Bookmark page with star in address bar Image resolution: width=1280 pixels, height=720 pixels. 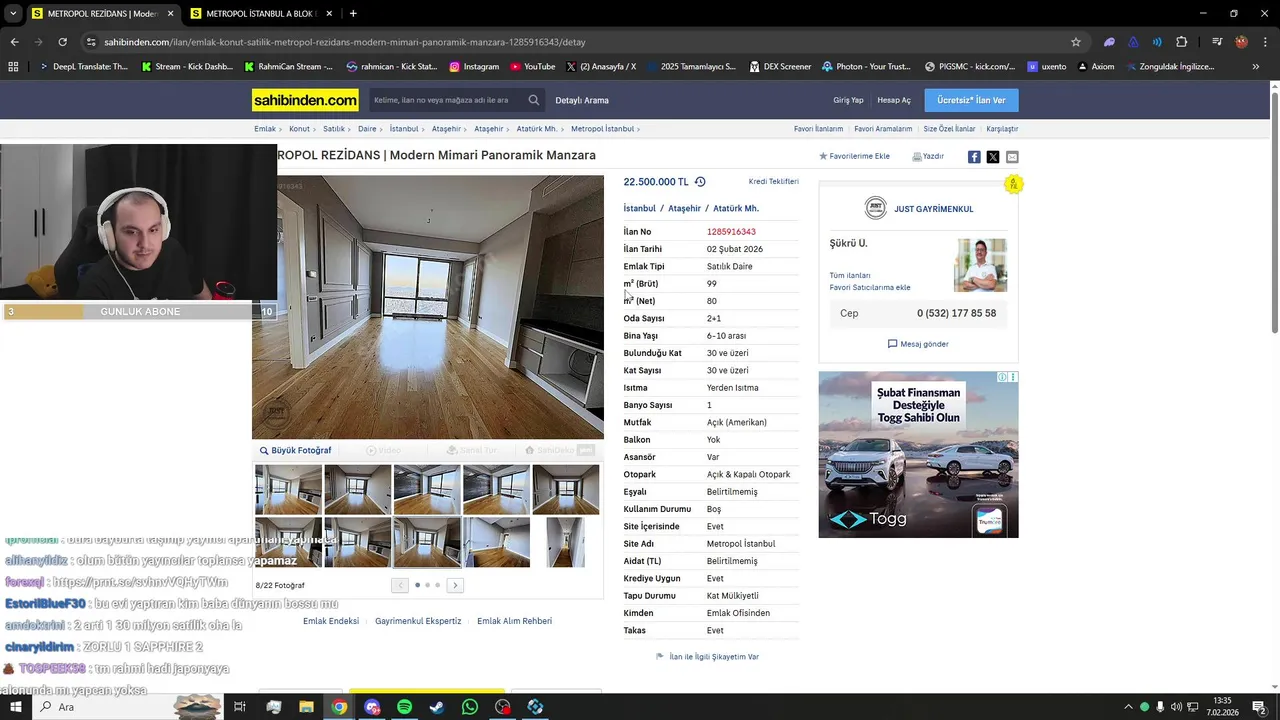(1076, 42)
